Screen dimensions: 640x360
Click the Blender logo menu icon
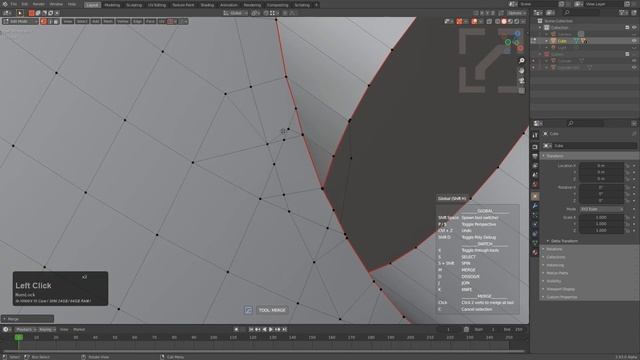(x=5, y=4)
